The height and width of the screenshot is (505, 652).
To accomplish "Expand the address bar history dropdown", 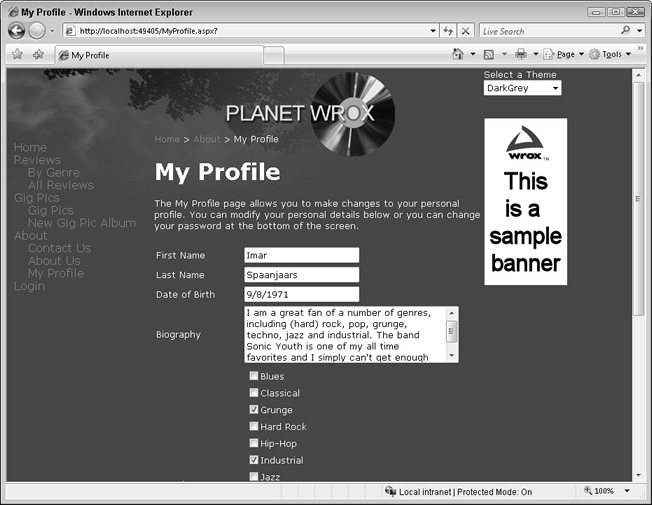I will 432,31.
